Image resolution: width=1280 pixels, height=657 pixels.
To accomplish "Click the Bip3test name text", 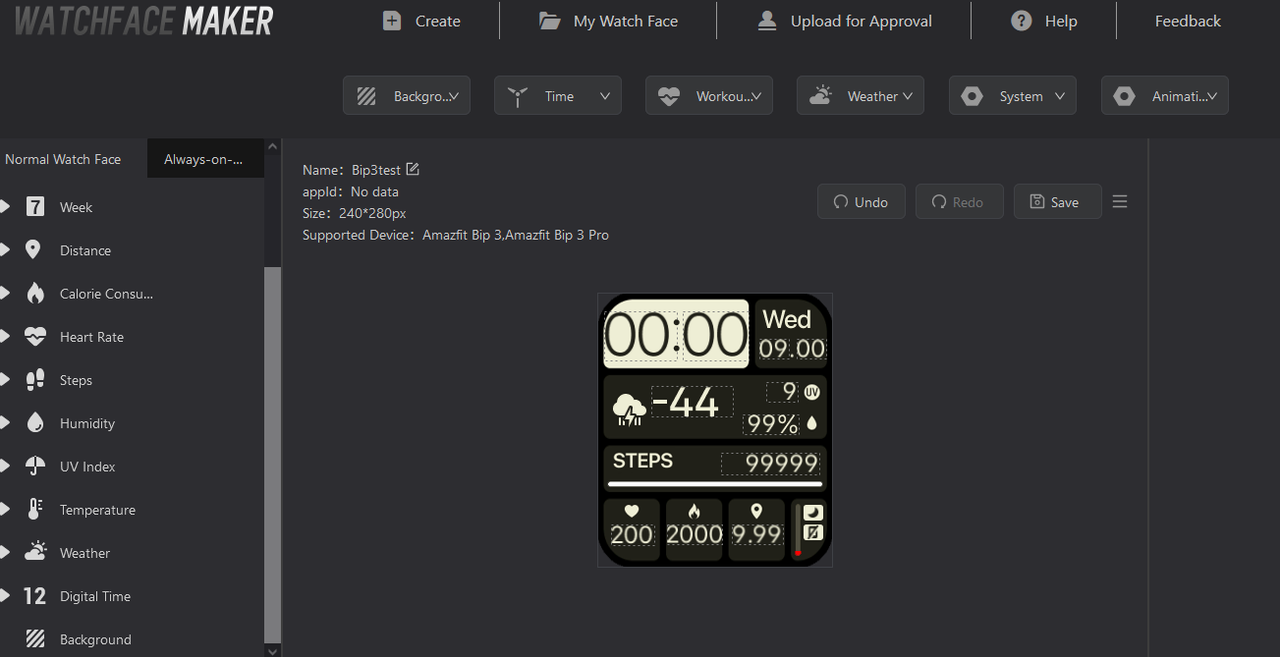I will coord(376,170).
